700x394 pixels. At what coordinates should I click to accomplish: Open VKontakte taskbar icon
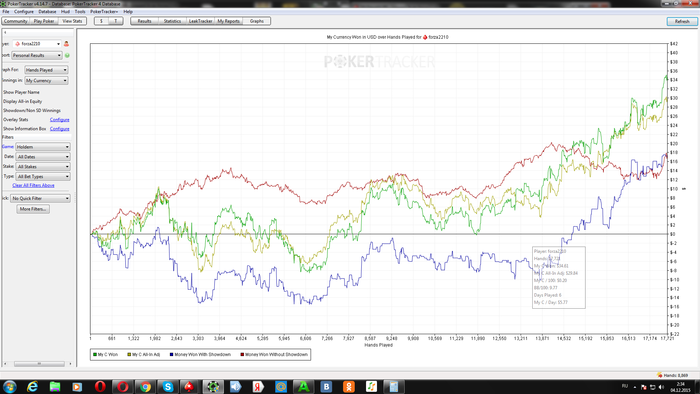point(326,386)
